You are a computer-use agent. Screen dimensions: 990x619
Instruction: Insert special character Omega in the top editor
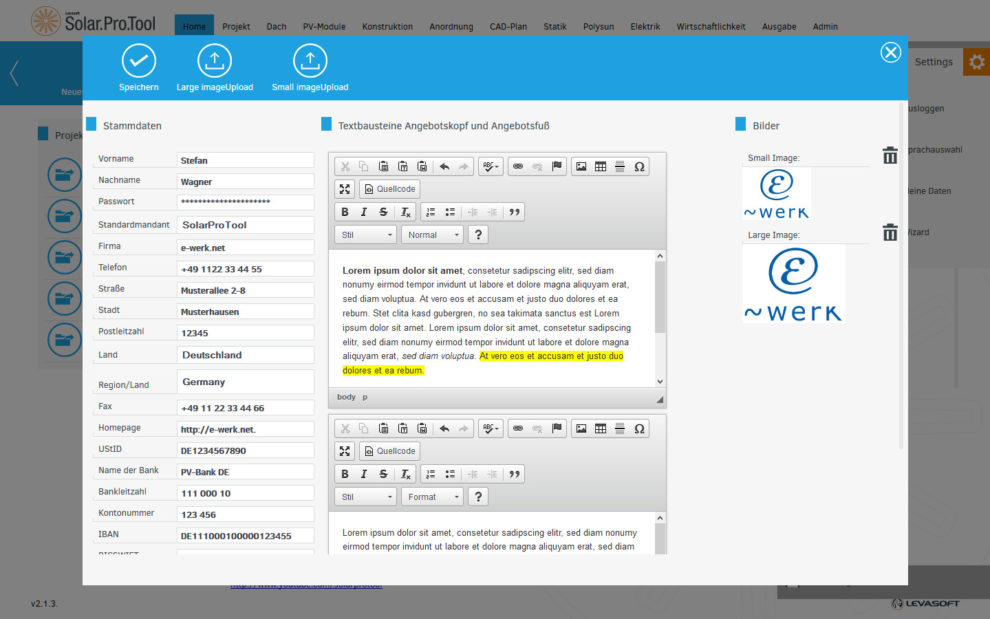[x=640, y=166]
